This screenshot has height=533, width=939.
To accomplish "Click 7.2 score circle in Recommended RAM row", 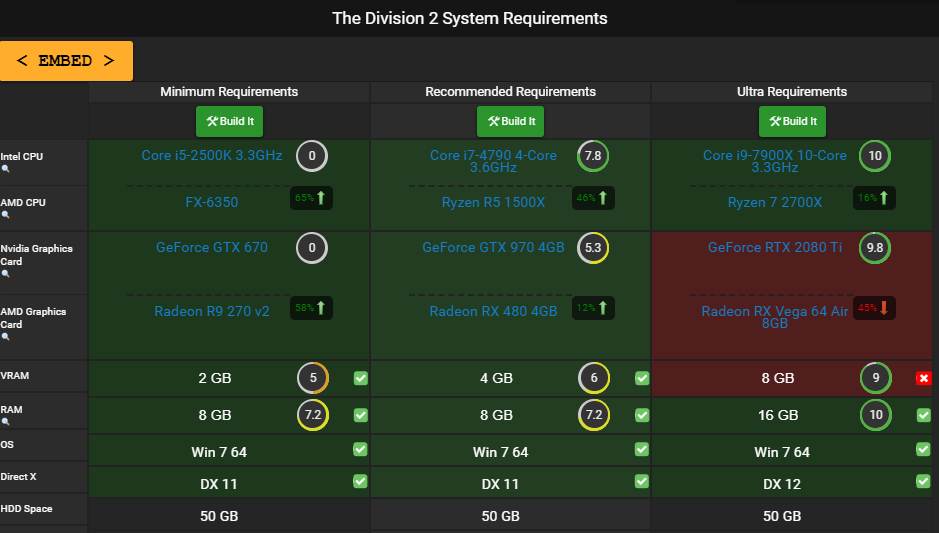I will 594,415.
